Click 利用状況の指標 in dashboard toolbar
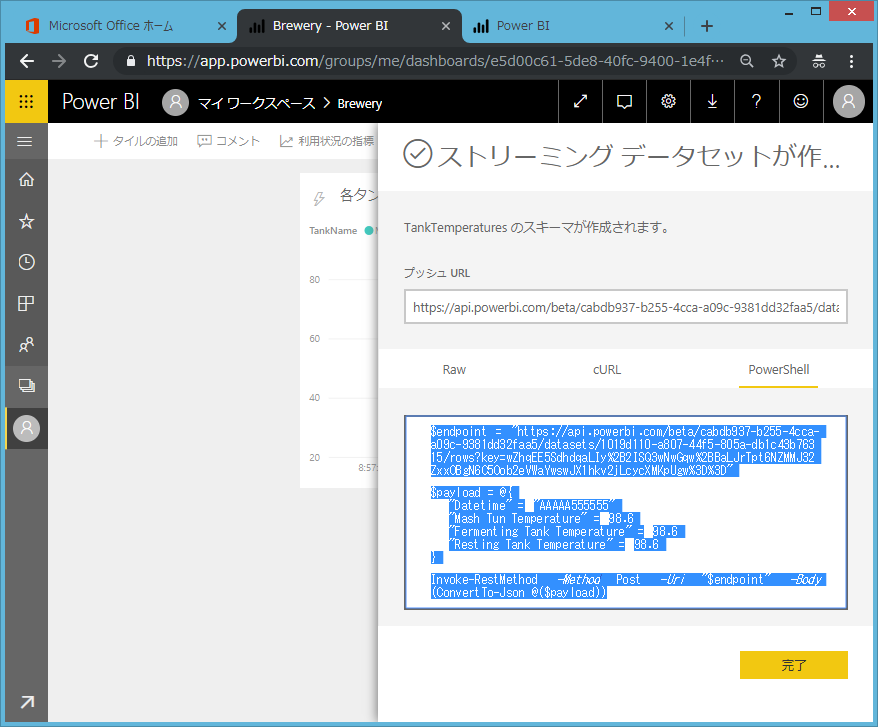This screenshot has height=727, width=878. click(x=327, y=141)
